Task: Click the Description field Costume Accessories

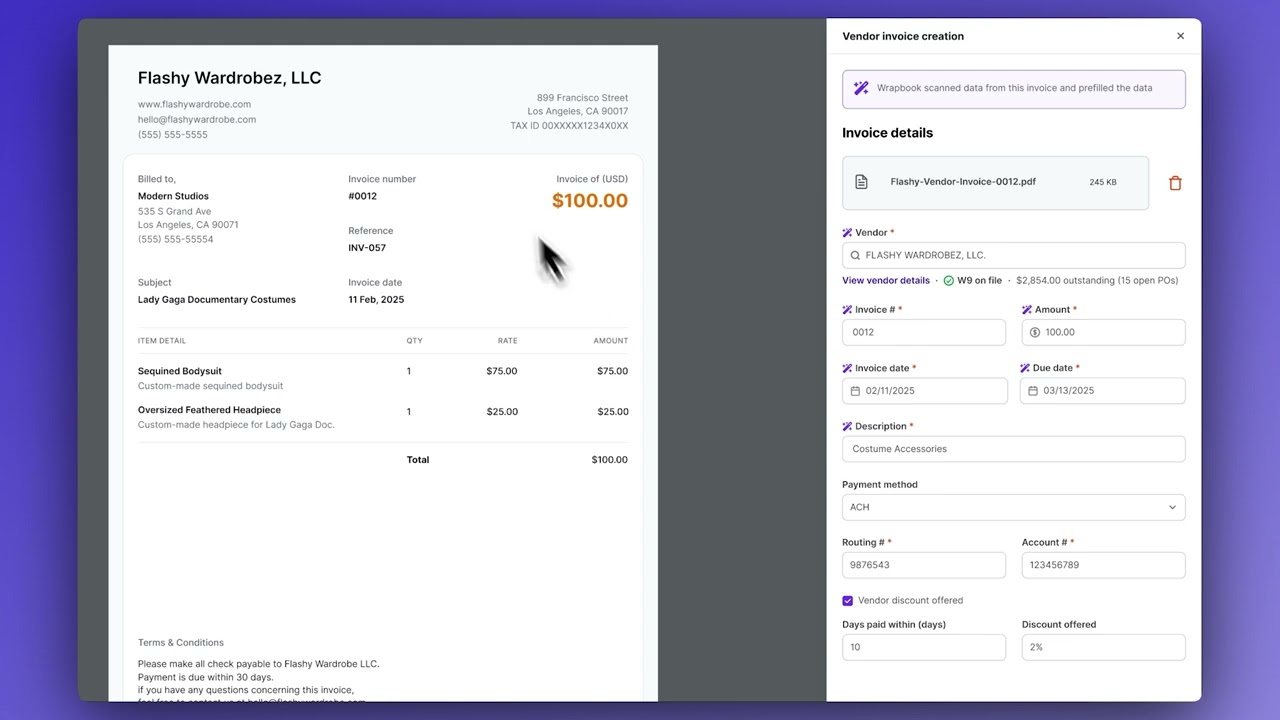Action: click(1014, 449)
